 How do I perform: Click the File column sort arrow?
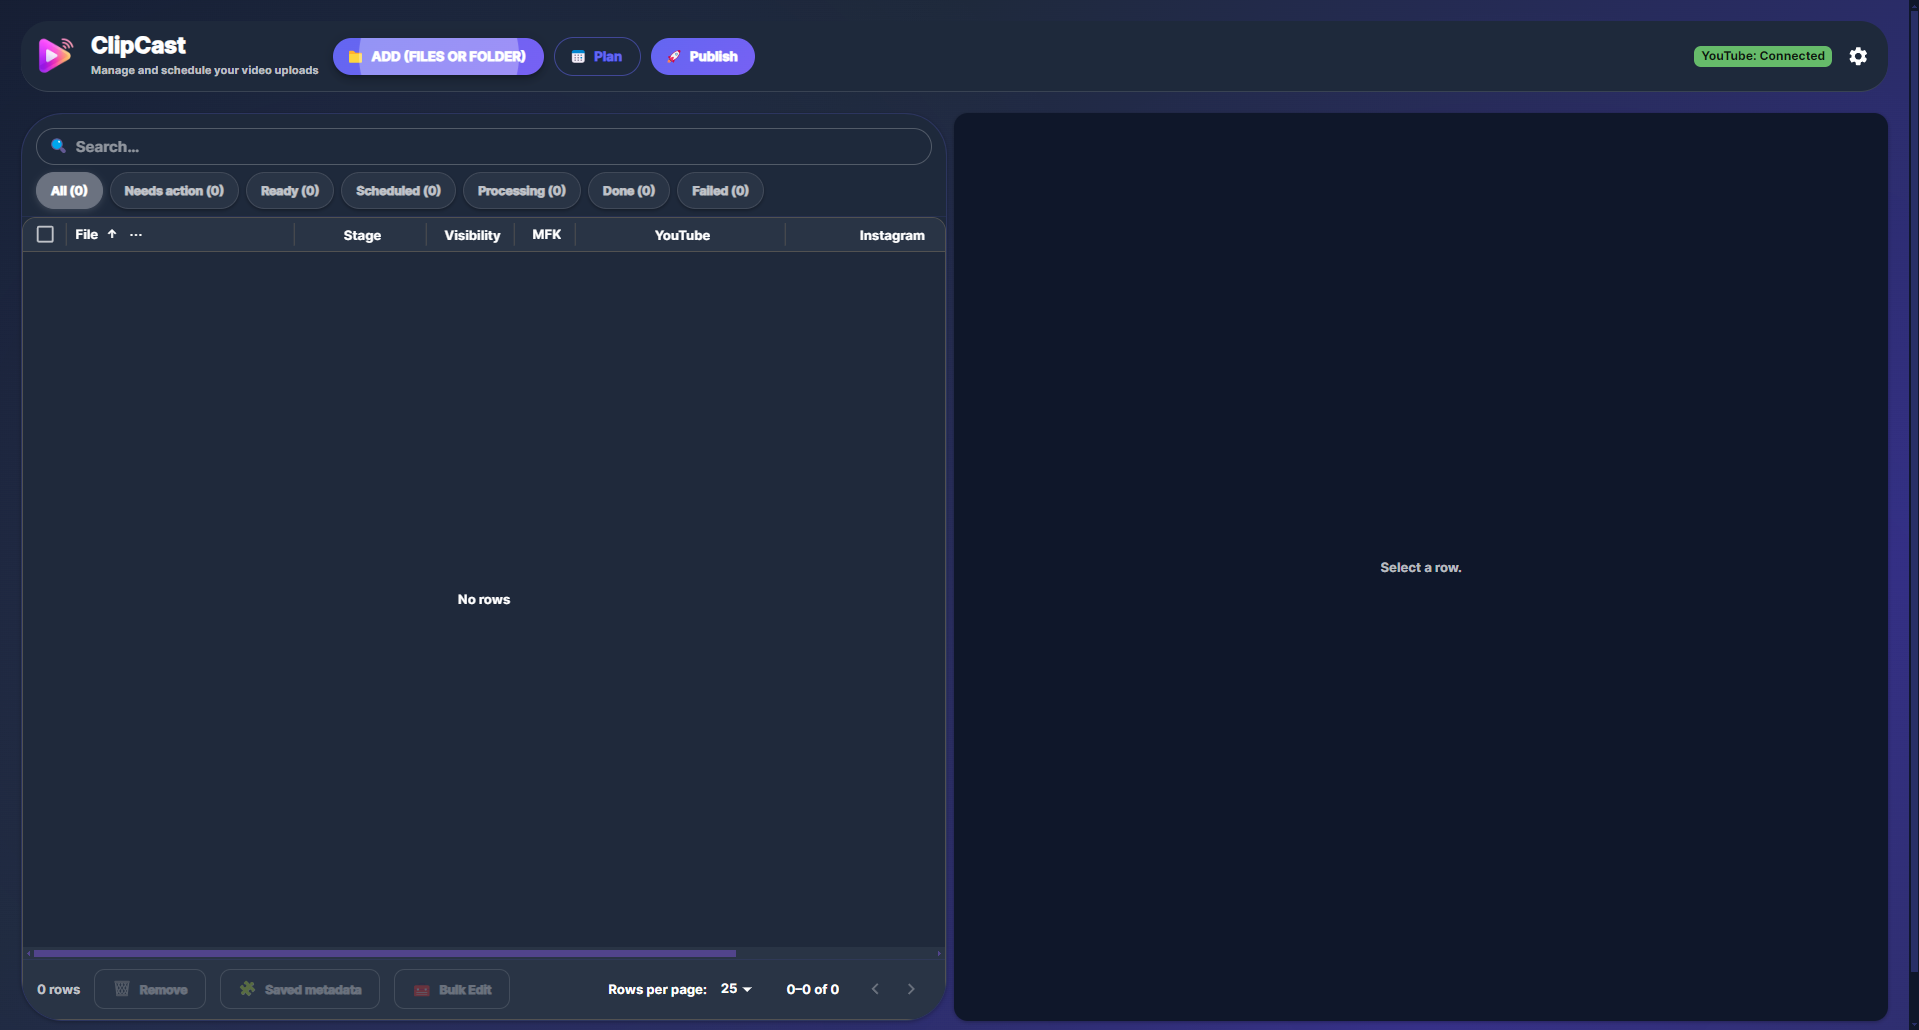pos(112,234)
